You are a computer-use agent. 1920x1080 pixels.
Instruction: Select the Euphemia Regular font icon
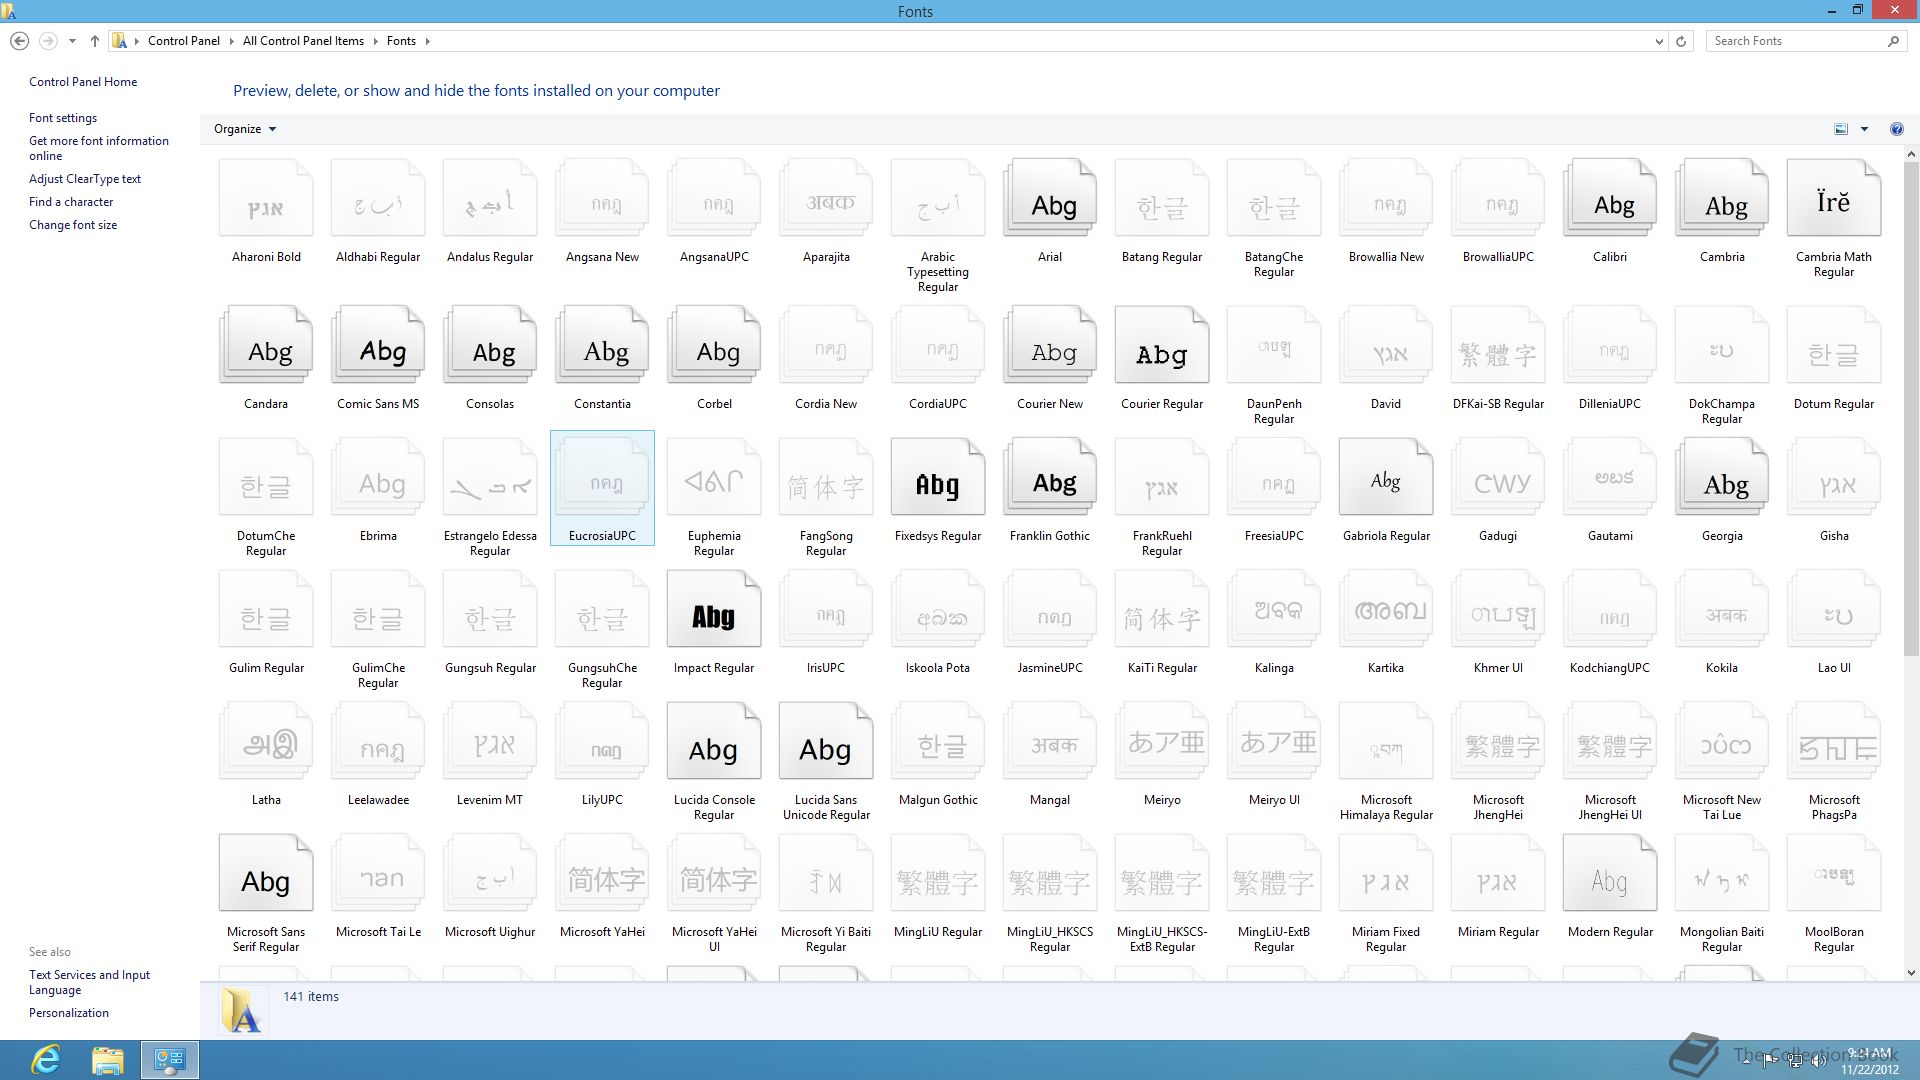(x=714, y=478)
